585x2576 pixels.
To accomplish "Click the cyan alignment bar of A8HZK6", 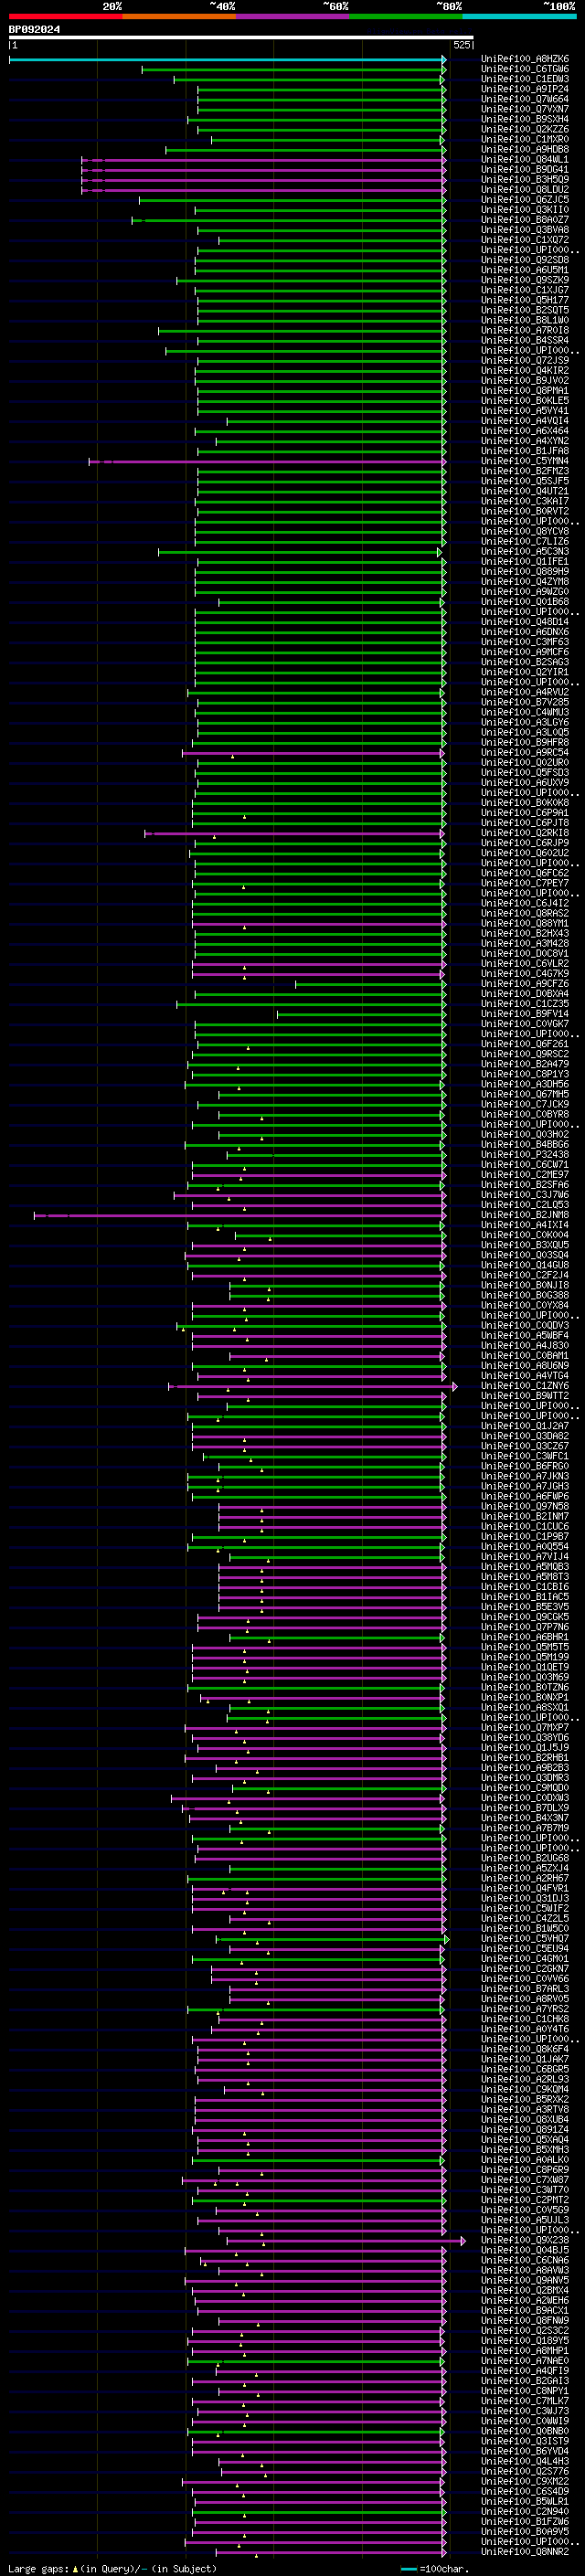I will [x=227, y=59].
